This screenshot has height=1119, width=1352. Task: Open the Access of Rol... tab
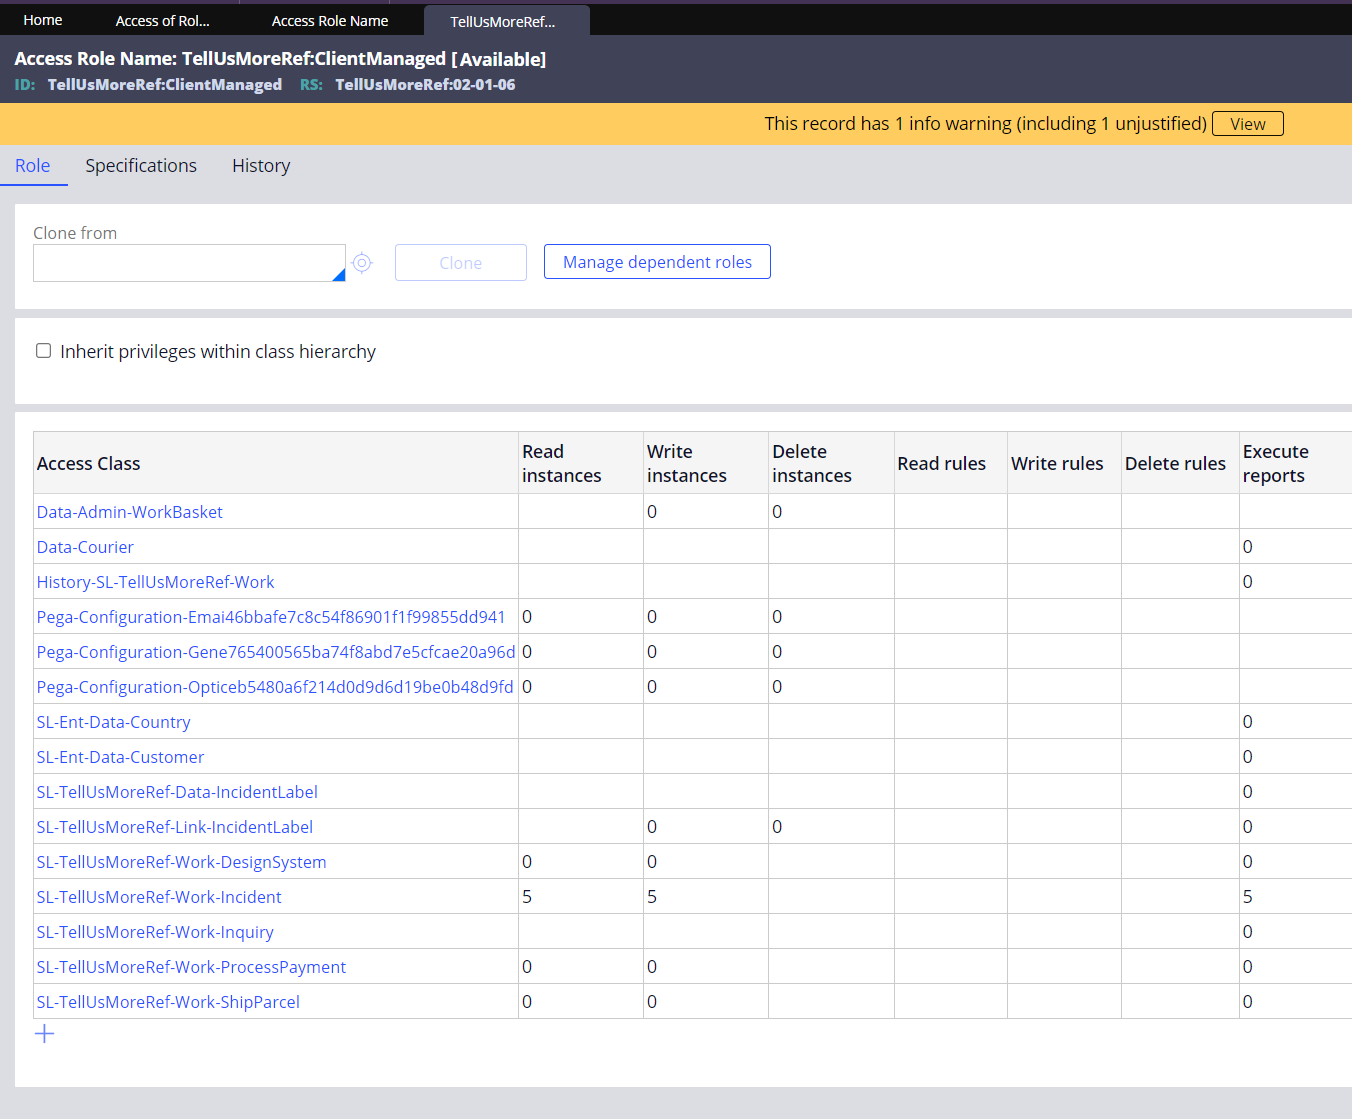click(x=163, y=21)
